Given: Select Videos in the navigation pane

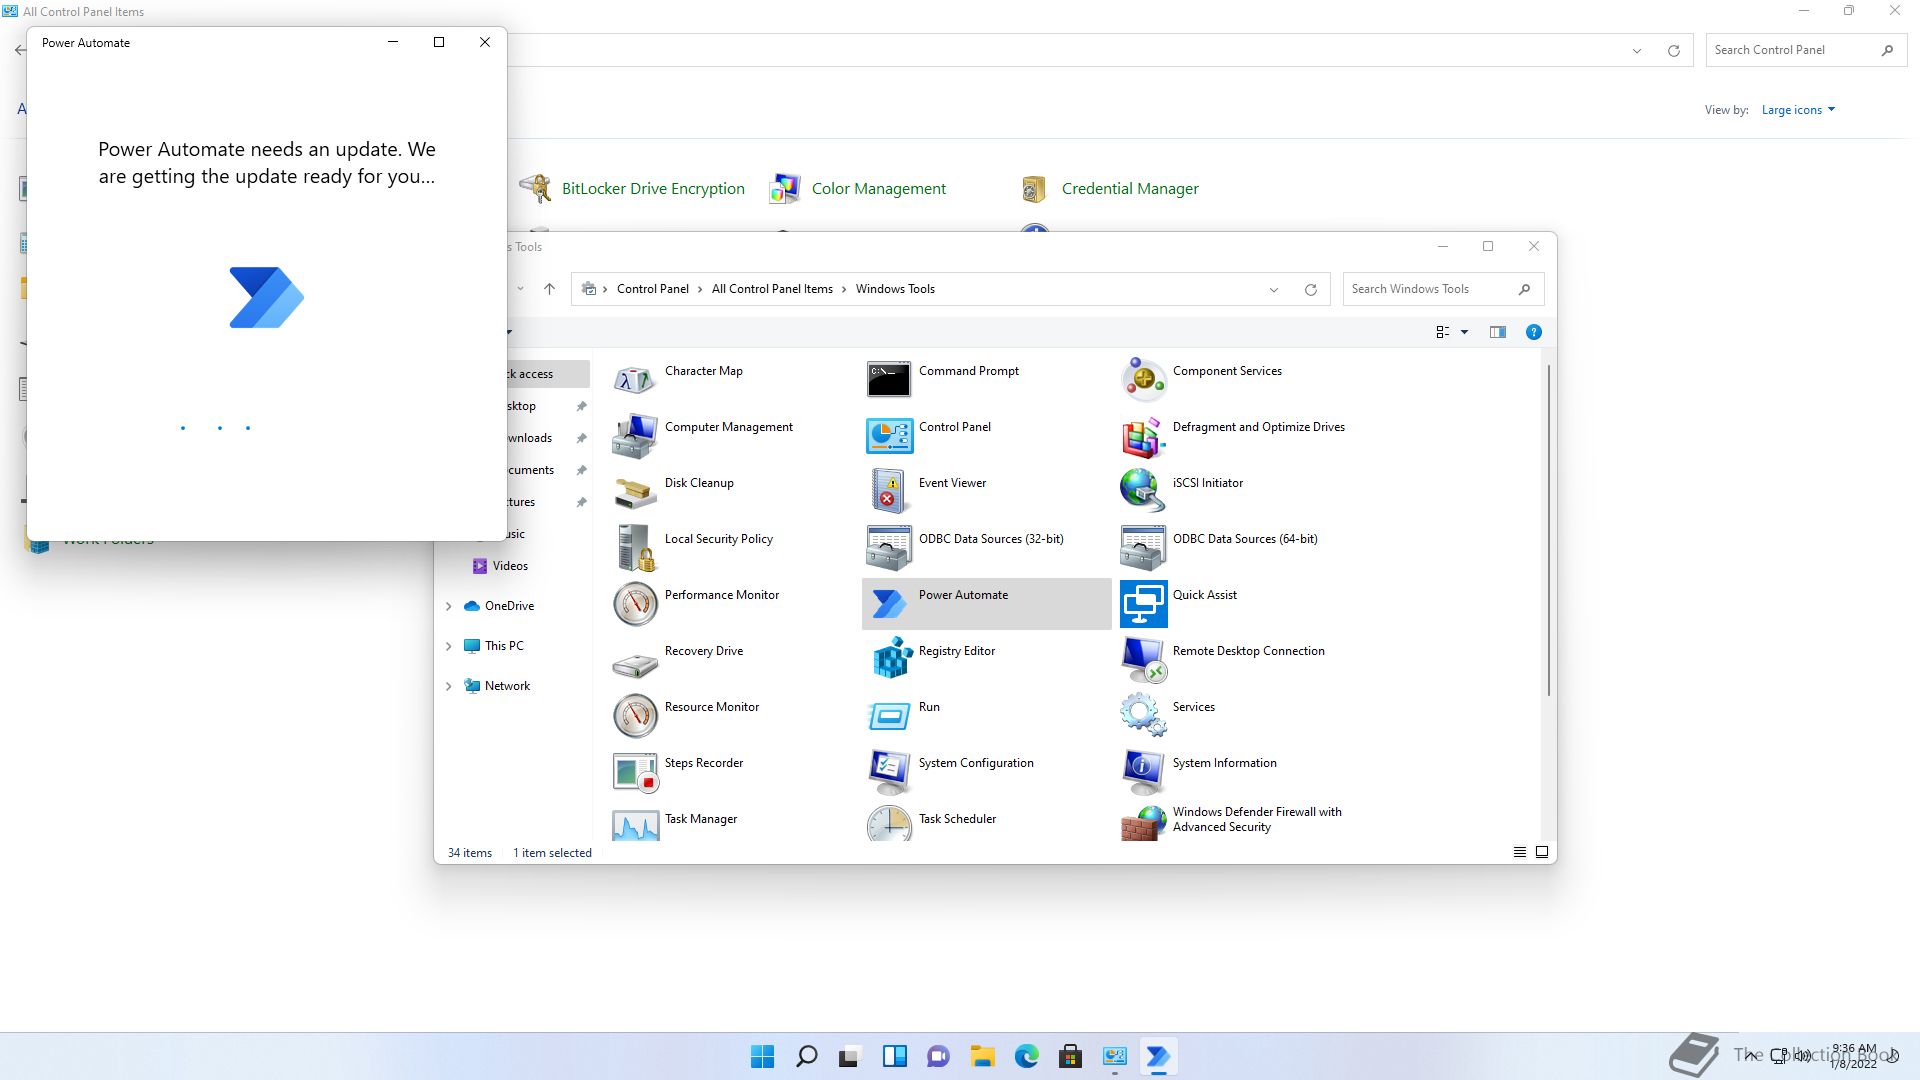Looking at the screenshot, I should [510, 566].
